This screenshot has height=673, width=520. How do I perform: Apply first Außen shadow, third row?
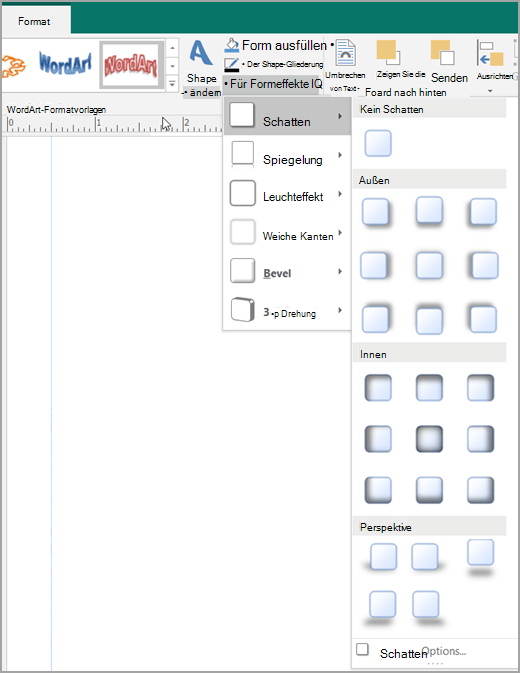click(x=376, y=319)
